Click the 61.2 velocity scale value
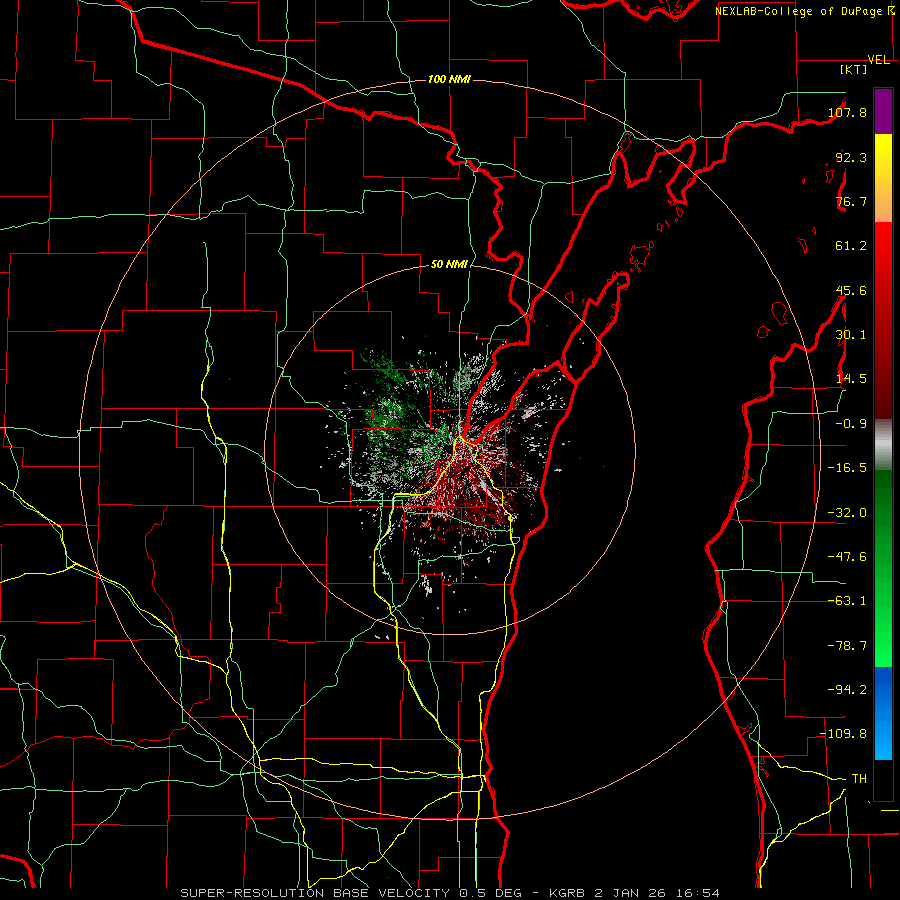This screenshot has height=900, width=900. coord(851,246)
